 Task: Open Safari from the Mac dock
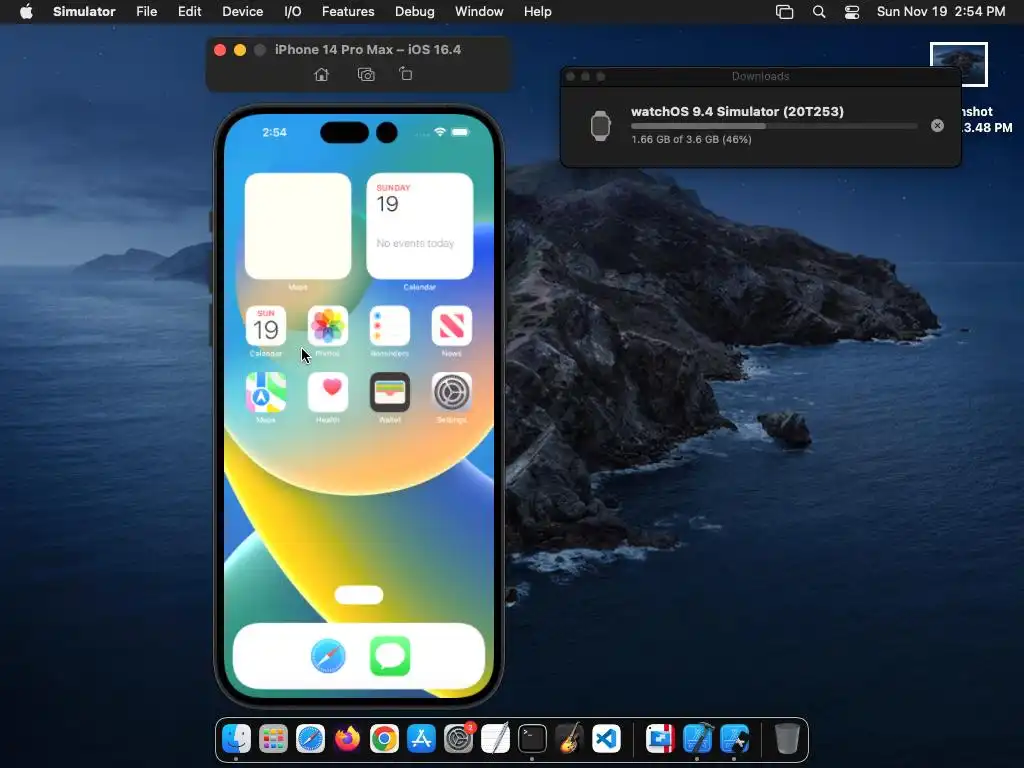[310, 739]
